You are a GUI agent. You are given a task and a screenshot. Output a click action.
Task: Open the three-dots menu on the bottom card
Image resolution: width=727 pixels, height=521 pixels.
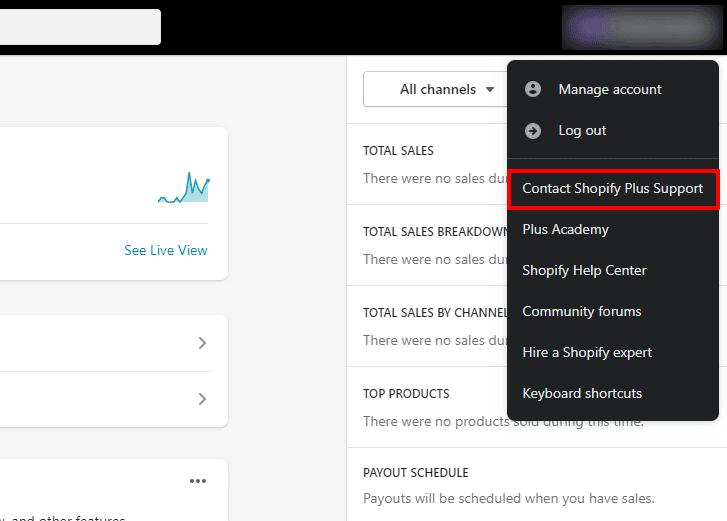pyautogui.click(x=198, y=481)
